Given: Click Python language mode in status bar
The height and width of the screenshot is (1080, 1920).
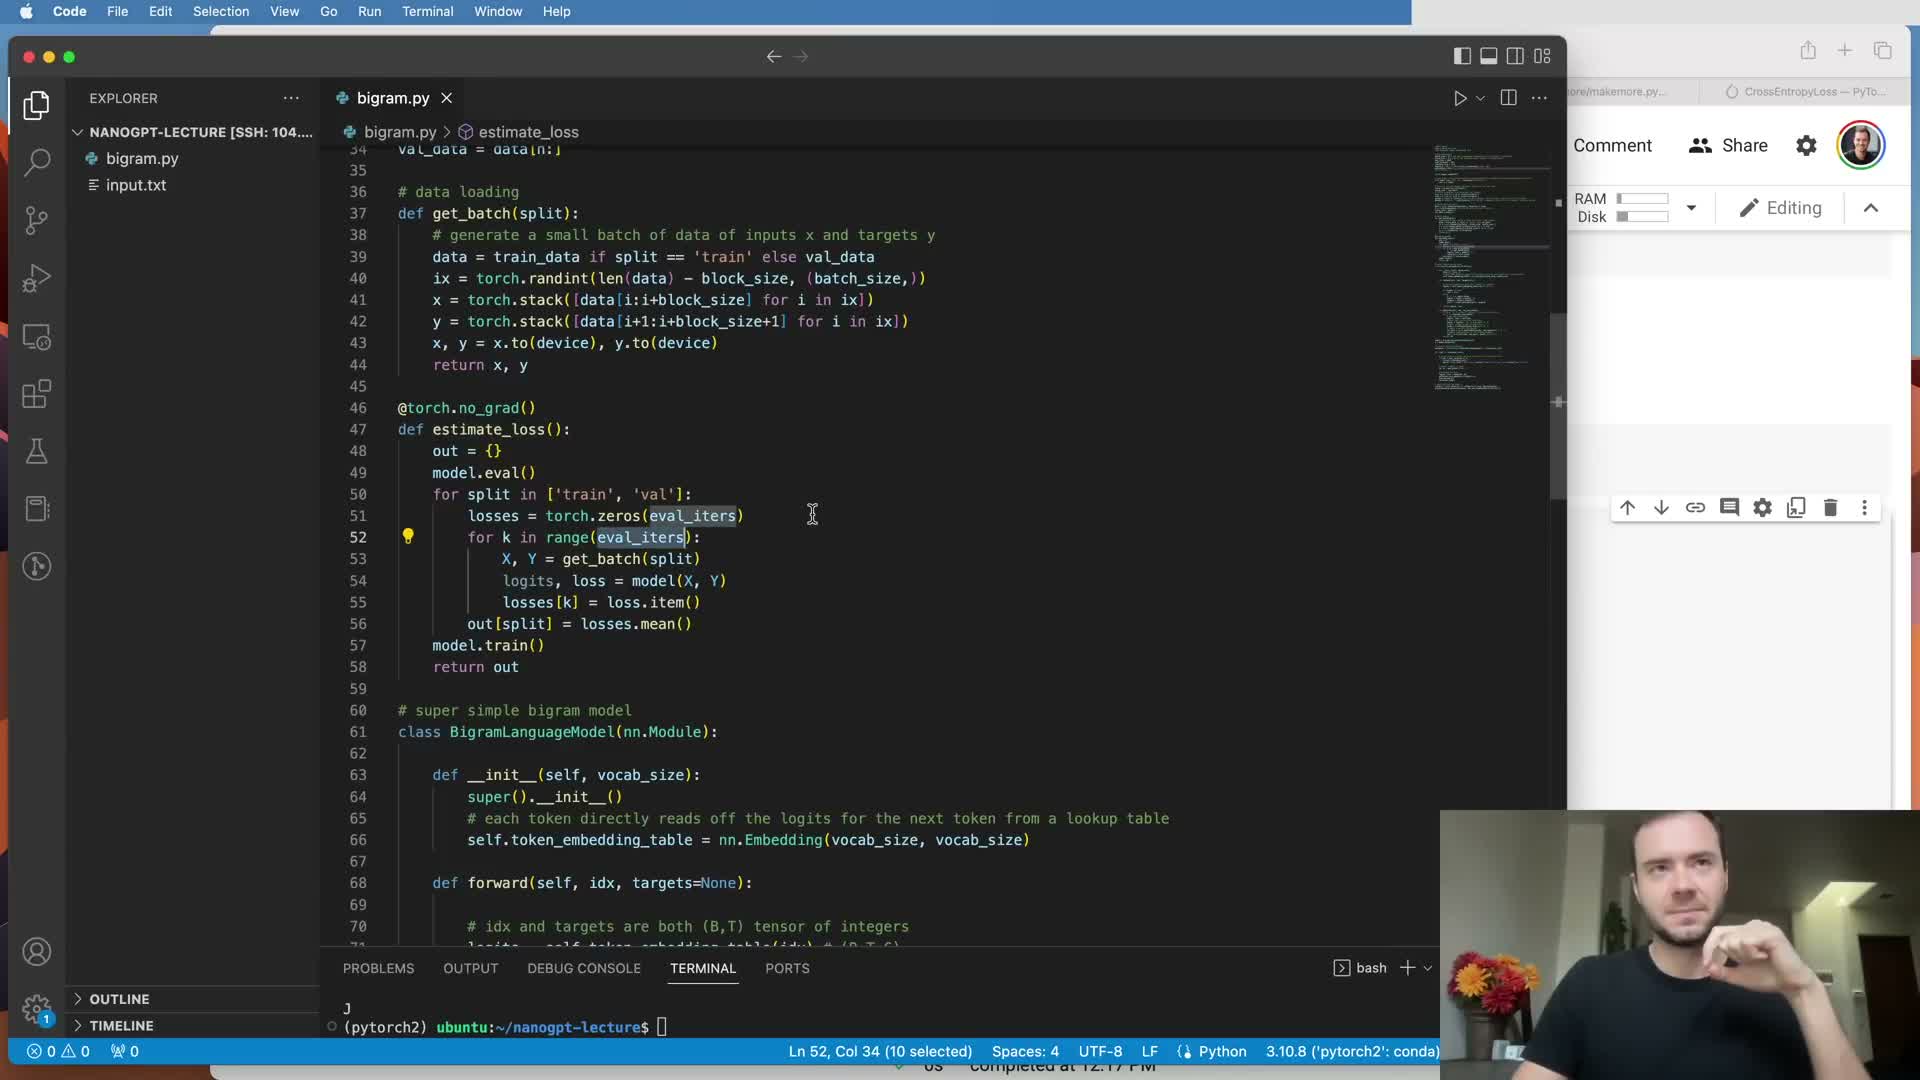Looking at the screenshot, I should click(1222, 1051).
